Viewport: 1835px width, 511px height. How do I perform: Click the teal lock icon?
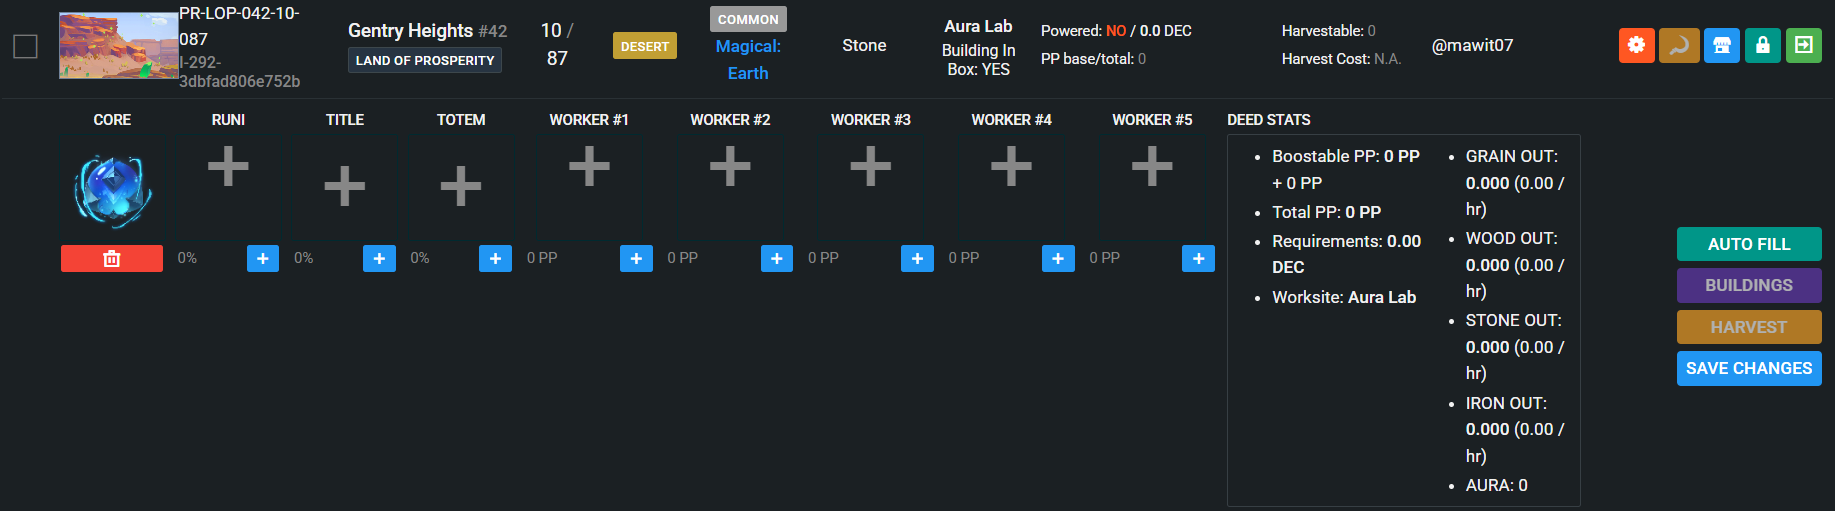coord(1763,45)
